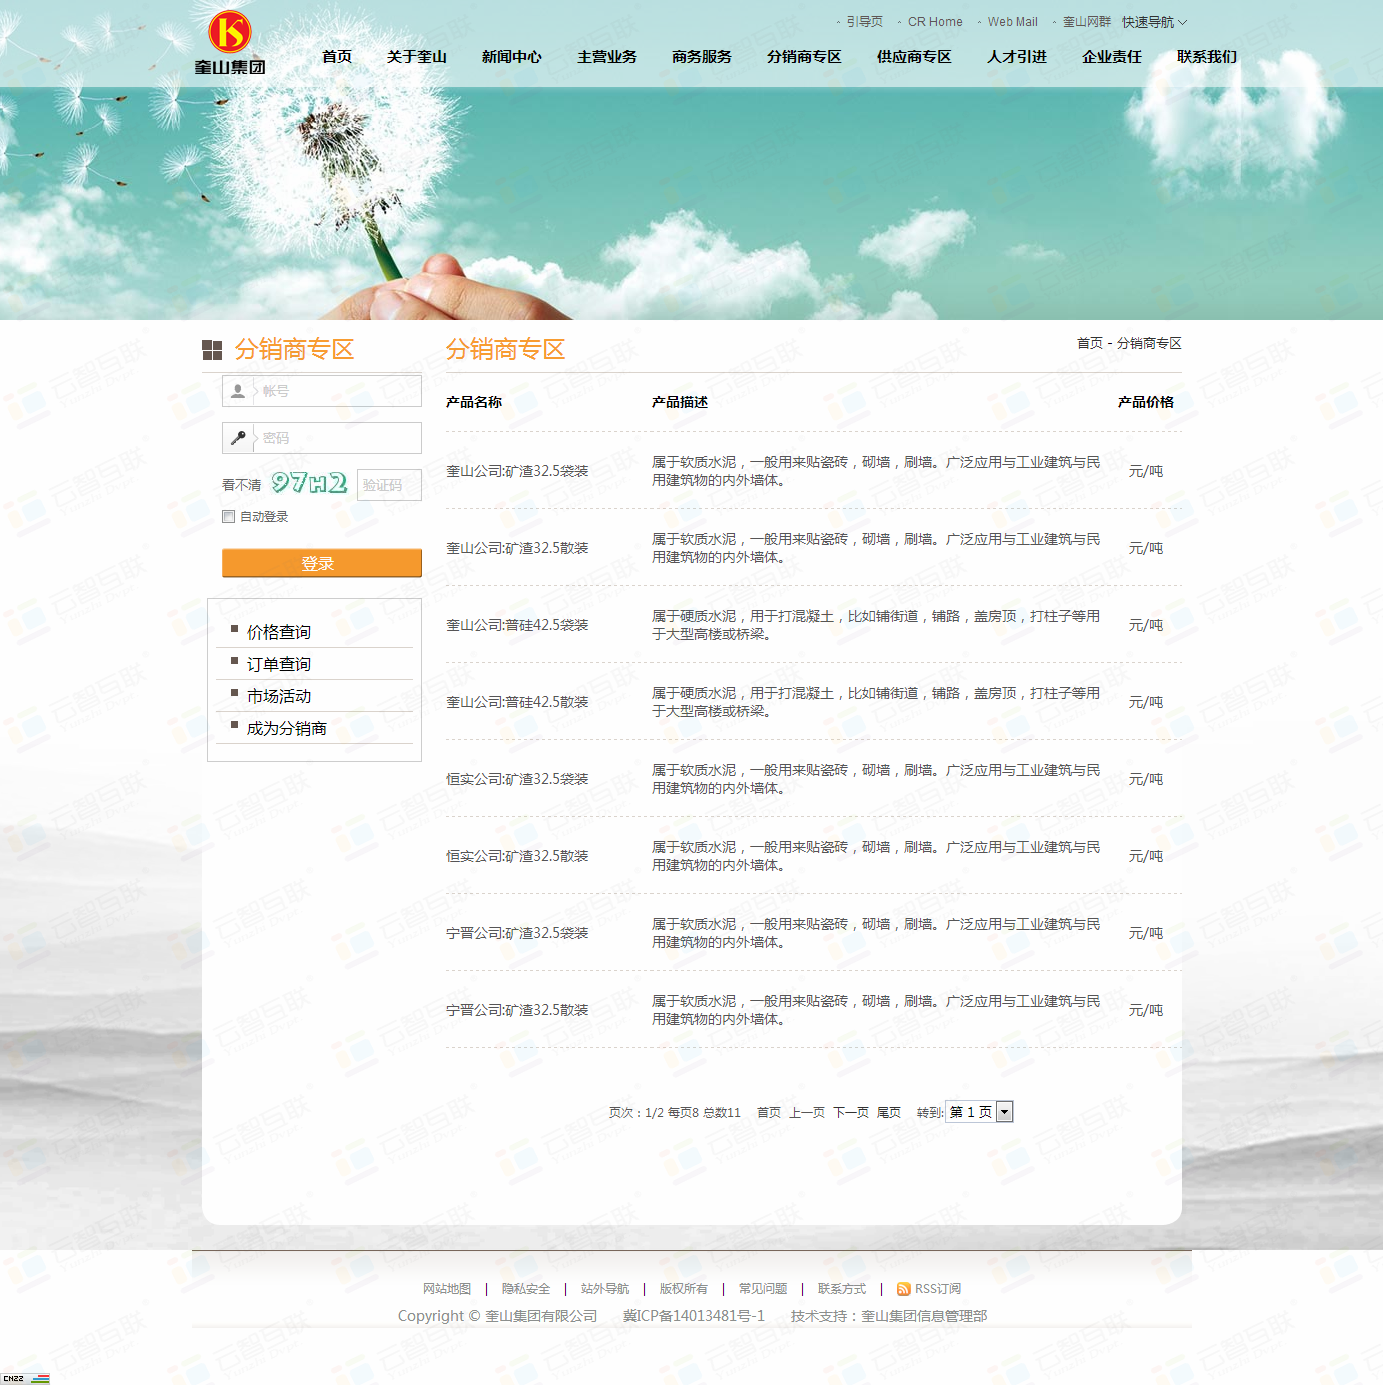The image size is (1383, 1385).
Task: Refresh the captcha image 97H2
Action: [310, 483]
